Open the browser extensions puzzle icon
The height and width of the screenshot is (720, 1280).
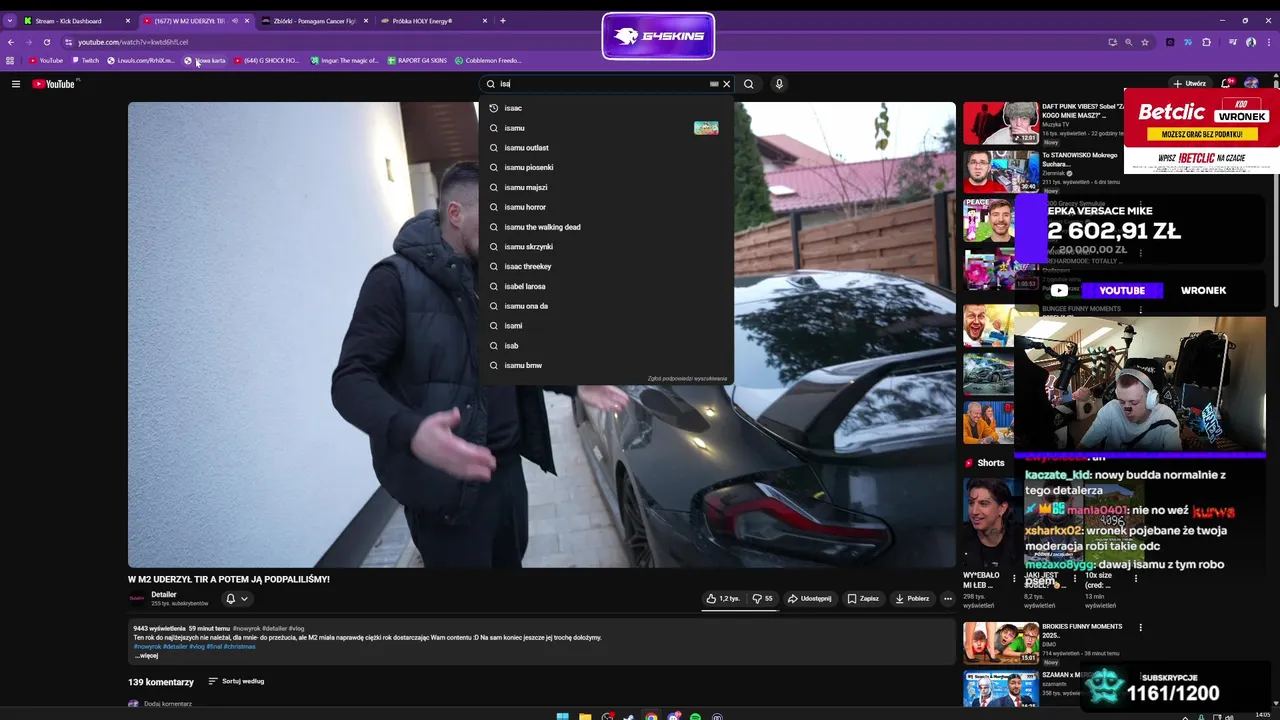[1207, 42]
